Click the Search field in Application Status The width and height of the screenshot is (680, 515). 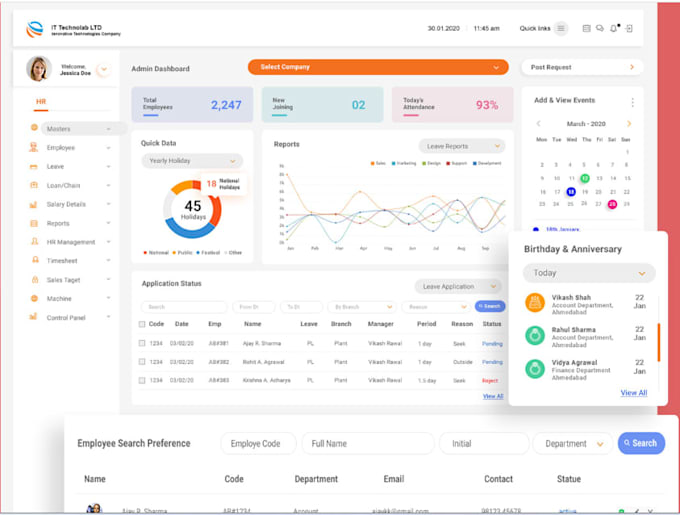[x=184, y=307]
